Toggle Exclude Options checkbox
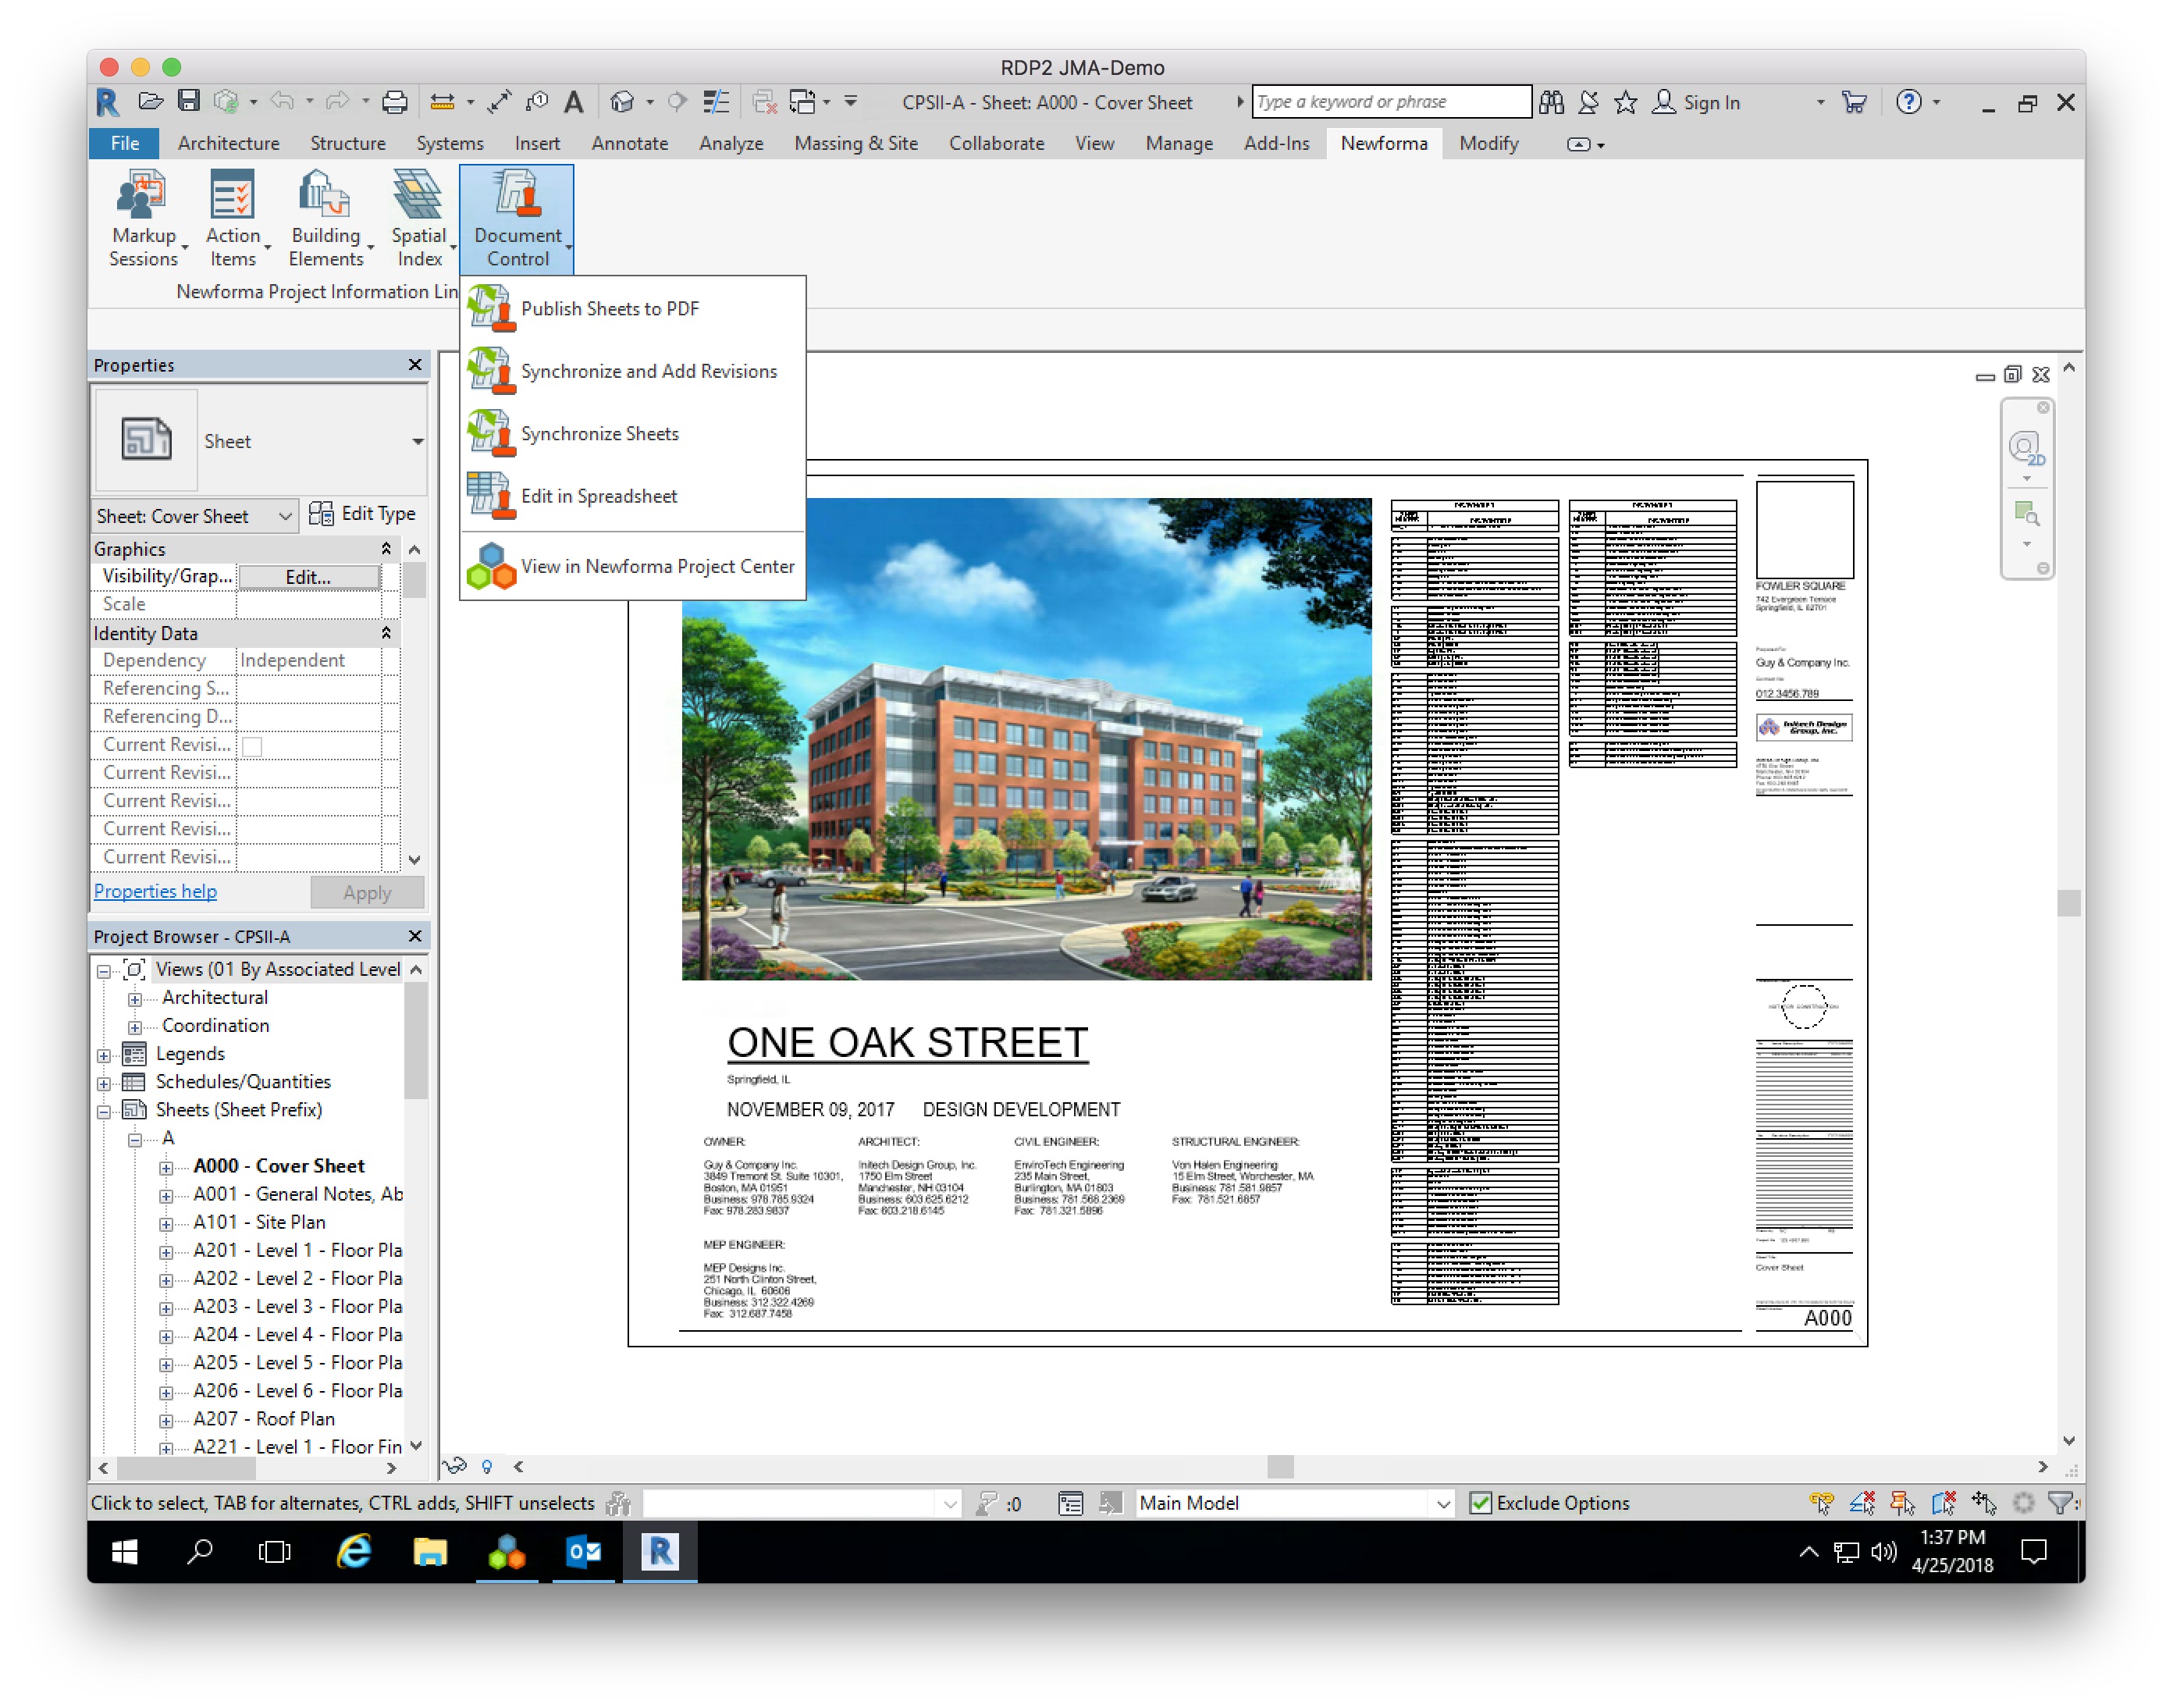 (x=1481, y=1503)
